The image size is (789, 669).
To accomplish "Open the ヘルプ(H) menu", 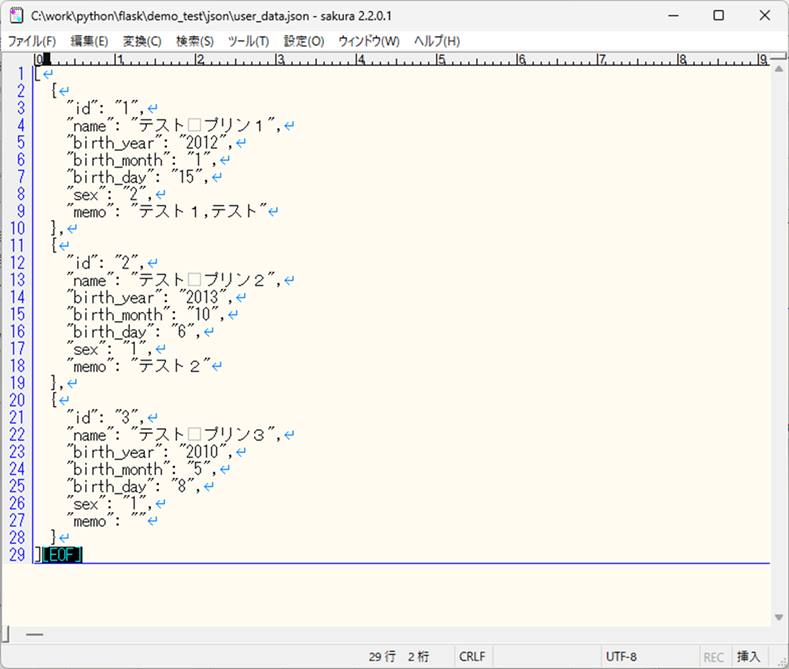I will click(437, 41).
